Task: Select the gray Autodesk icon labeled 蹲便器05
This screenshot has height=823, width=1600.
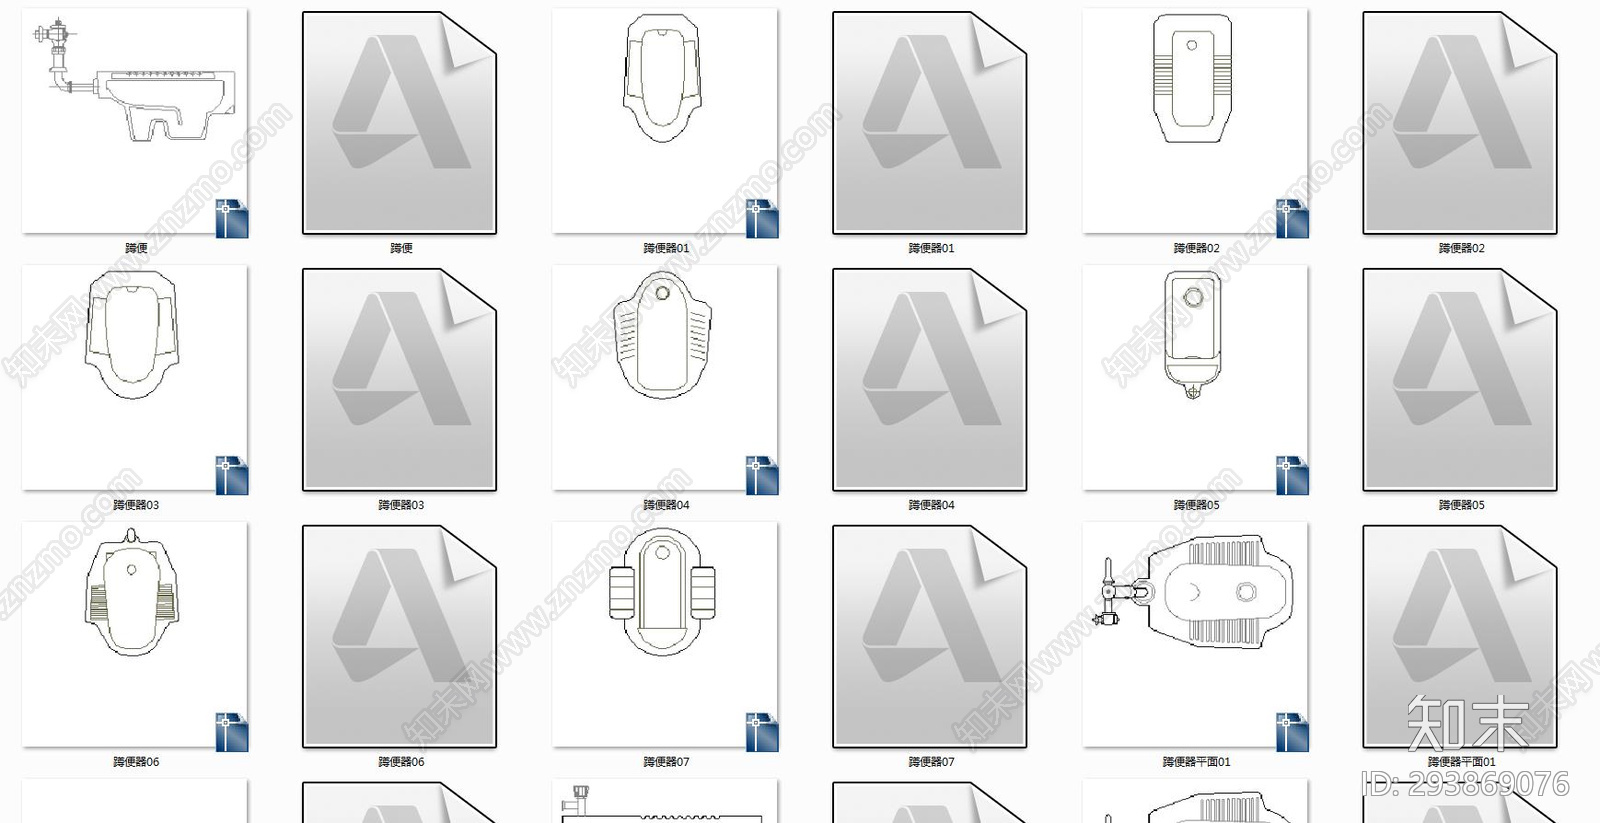Action: (x=1460, y=380)
